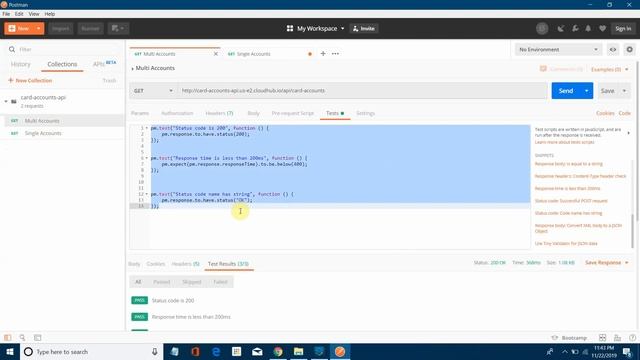Screen dimensions: 640x360
Task: Switch to the Collections sidebar tab
Action: tap(62, 64)
